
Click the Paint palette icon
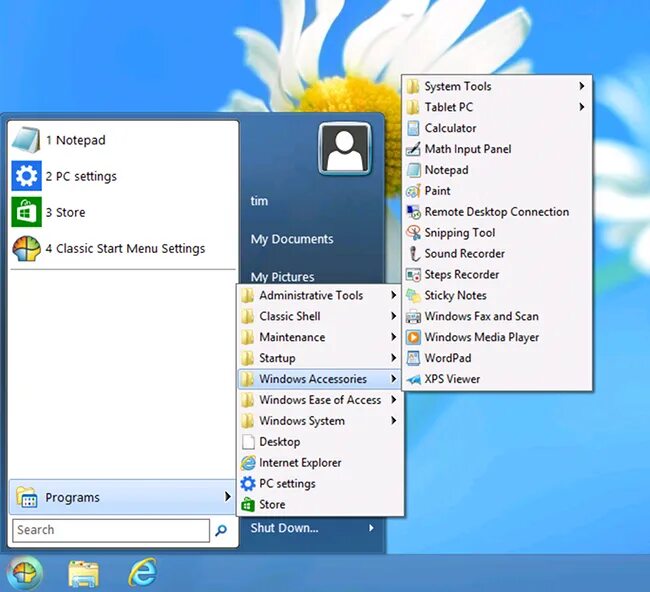[413, 191]
